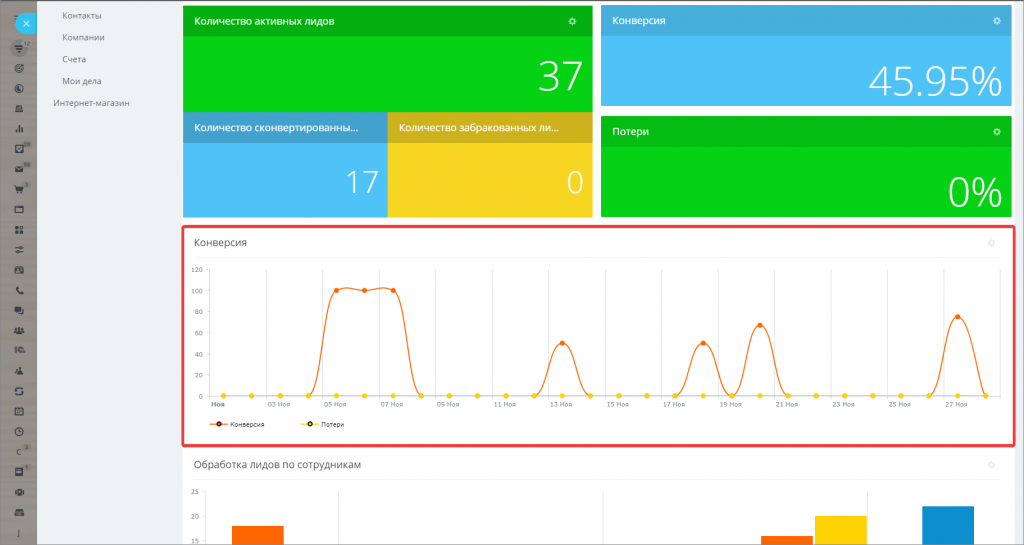The width and height of the screenshot is (1024, 545).
Task: Open the mail envelope icon in the sidebar
Action: [19, 169]
